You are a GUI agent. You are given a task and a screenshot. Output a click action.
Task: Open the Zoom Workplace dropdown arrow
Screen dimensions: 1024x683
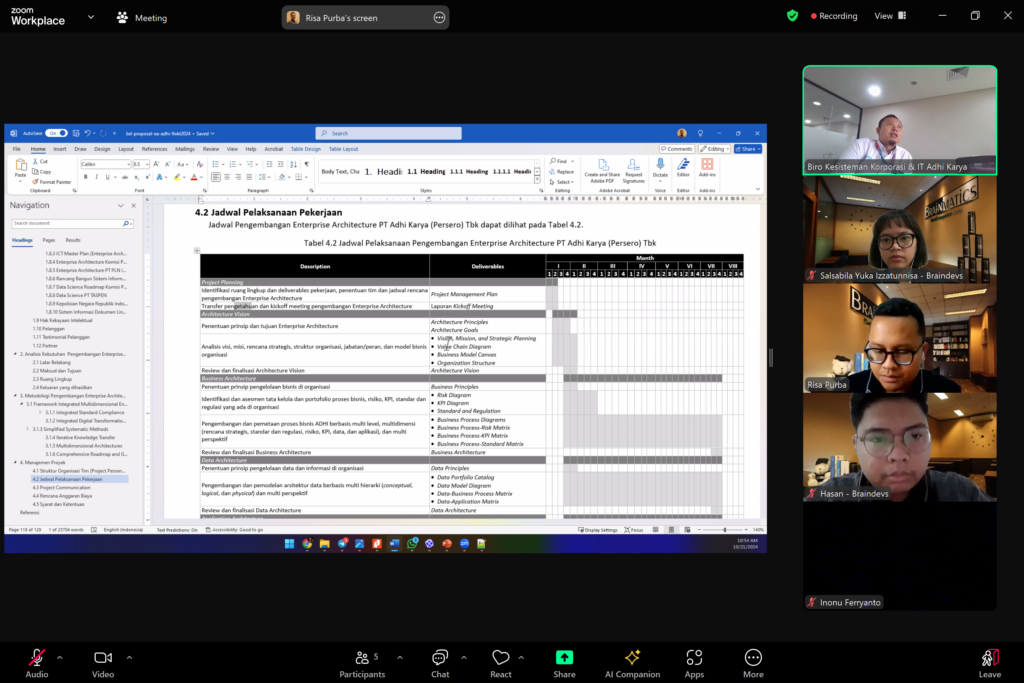point(91,18)
